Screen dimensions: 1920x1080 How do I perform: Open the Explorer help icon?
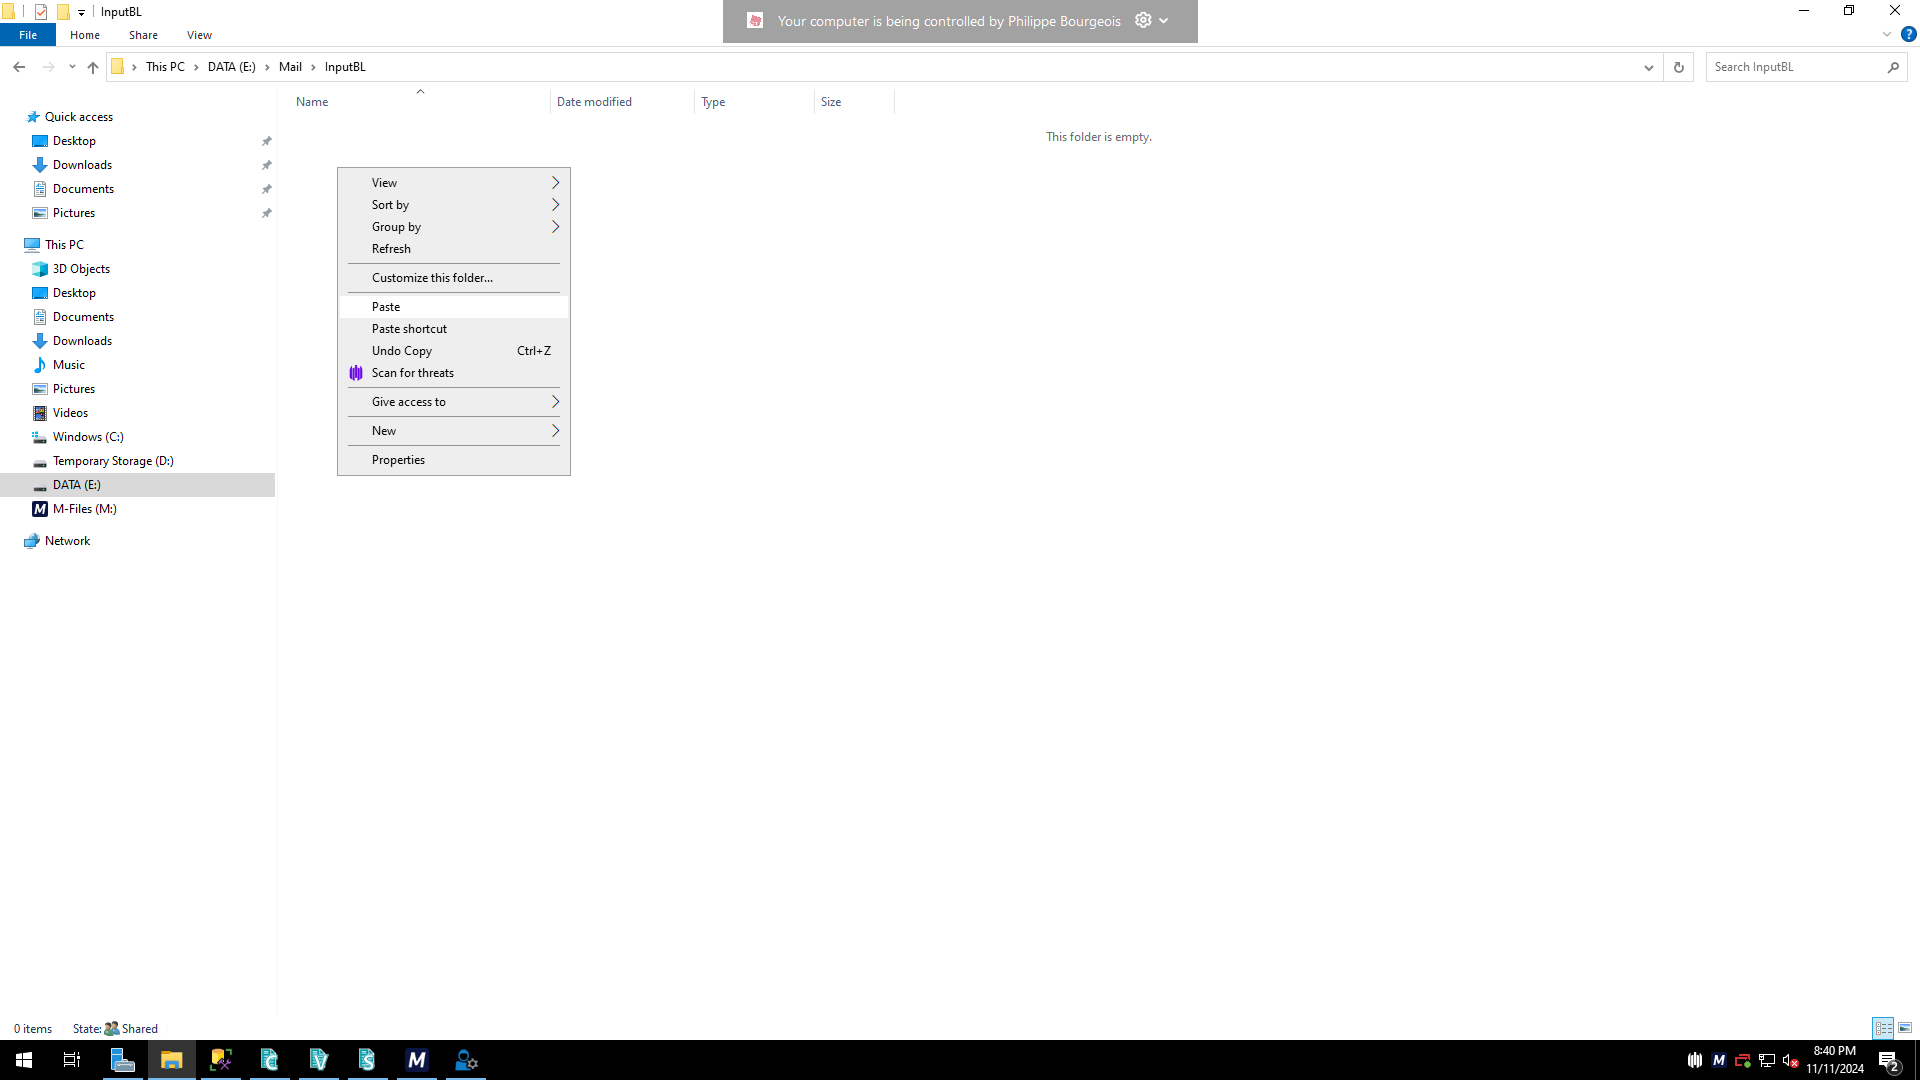click(x=1908, y=34)
